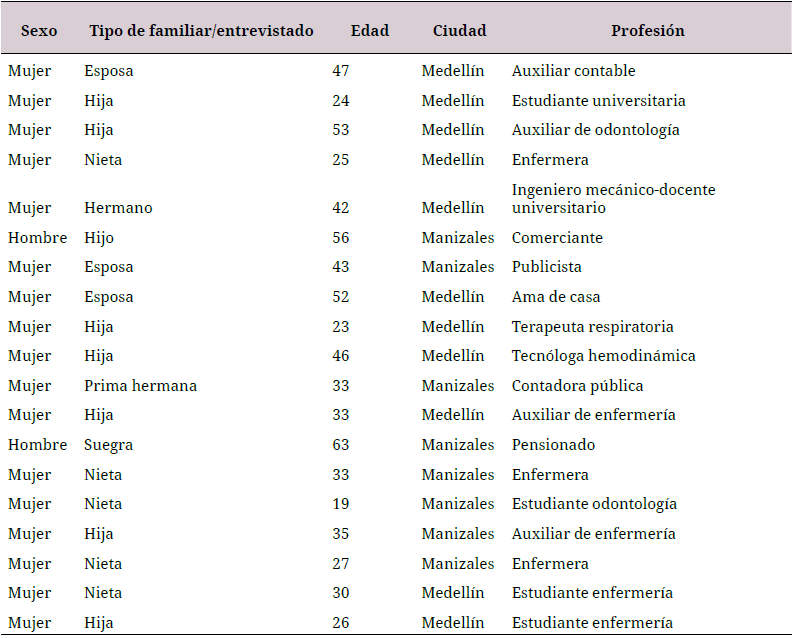Screen dimensions: 792x638
Task: Click the Estudiante odontología cell
Action: pos(594,504)
